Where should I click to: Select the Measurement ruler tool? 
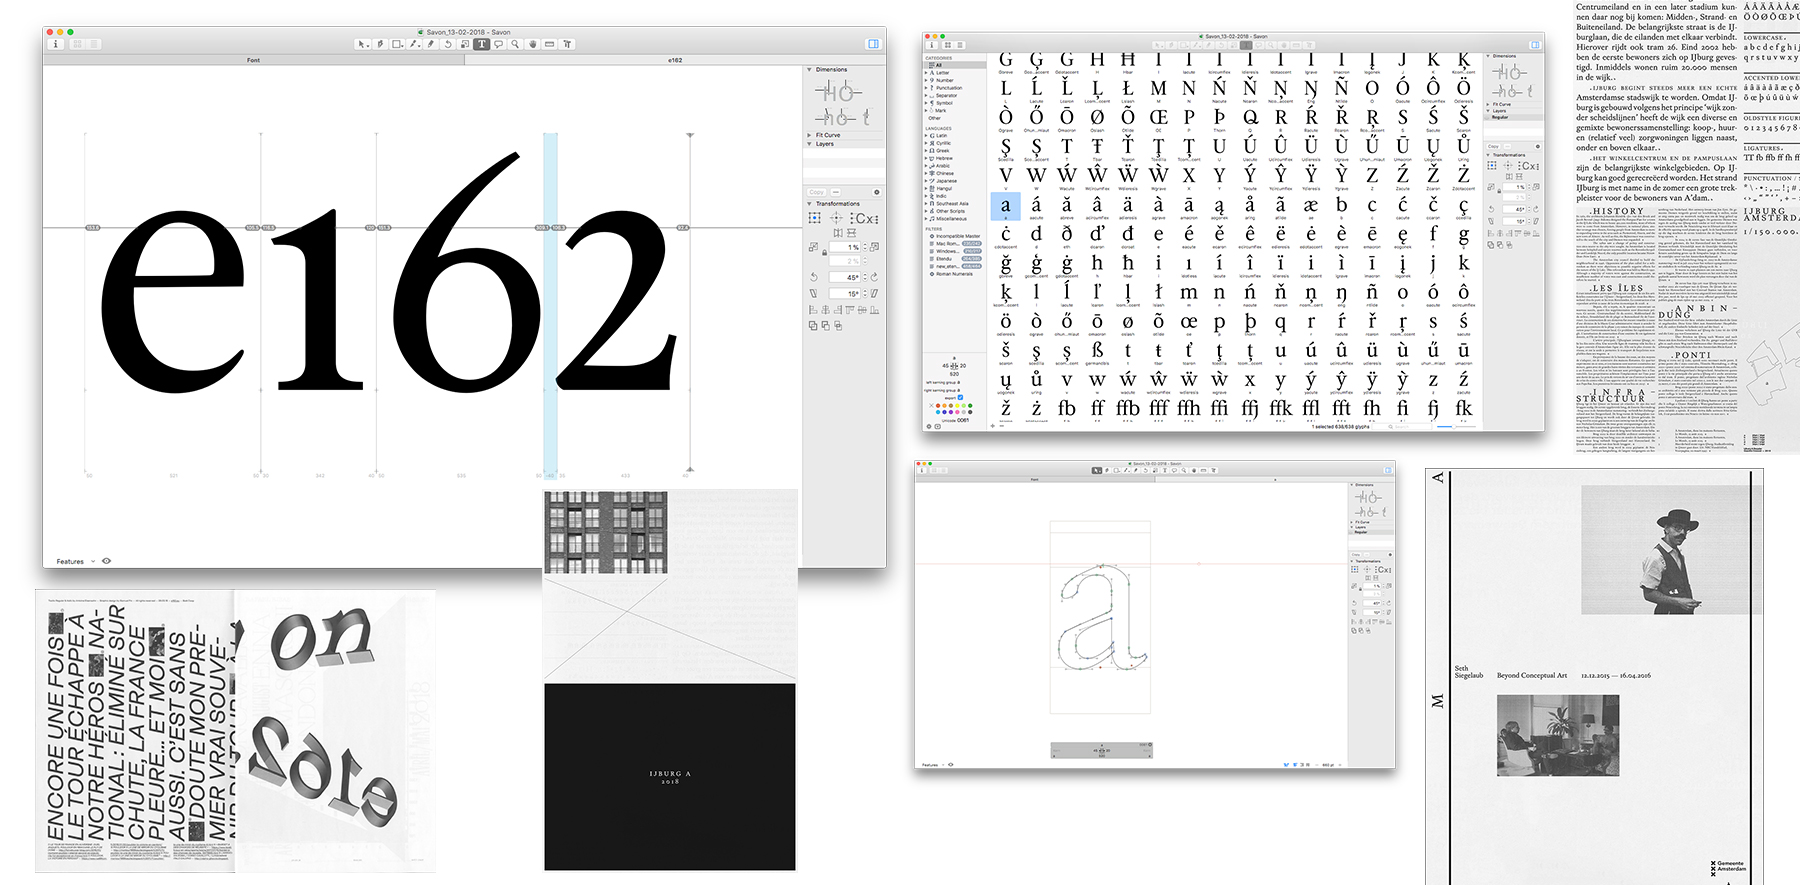549,44
